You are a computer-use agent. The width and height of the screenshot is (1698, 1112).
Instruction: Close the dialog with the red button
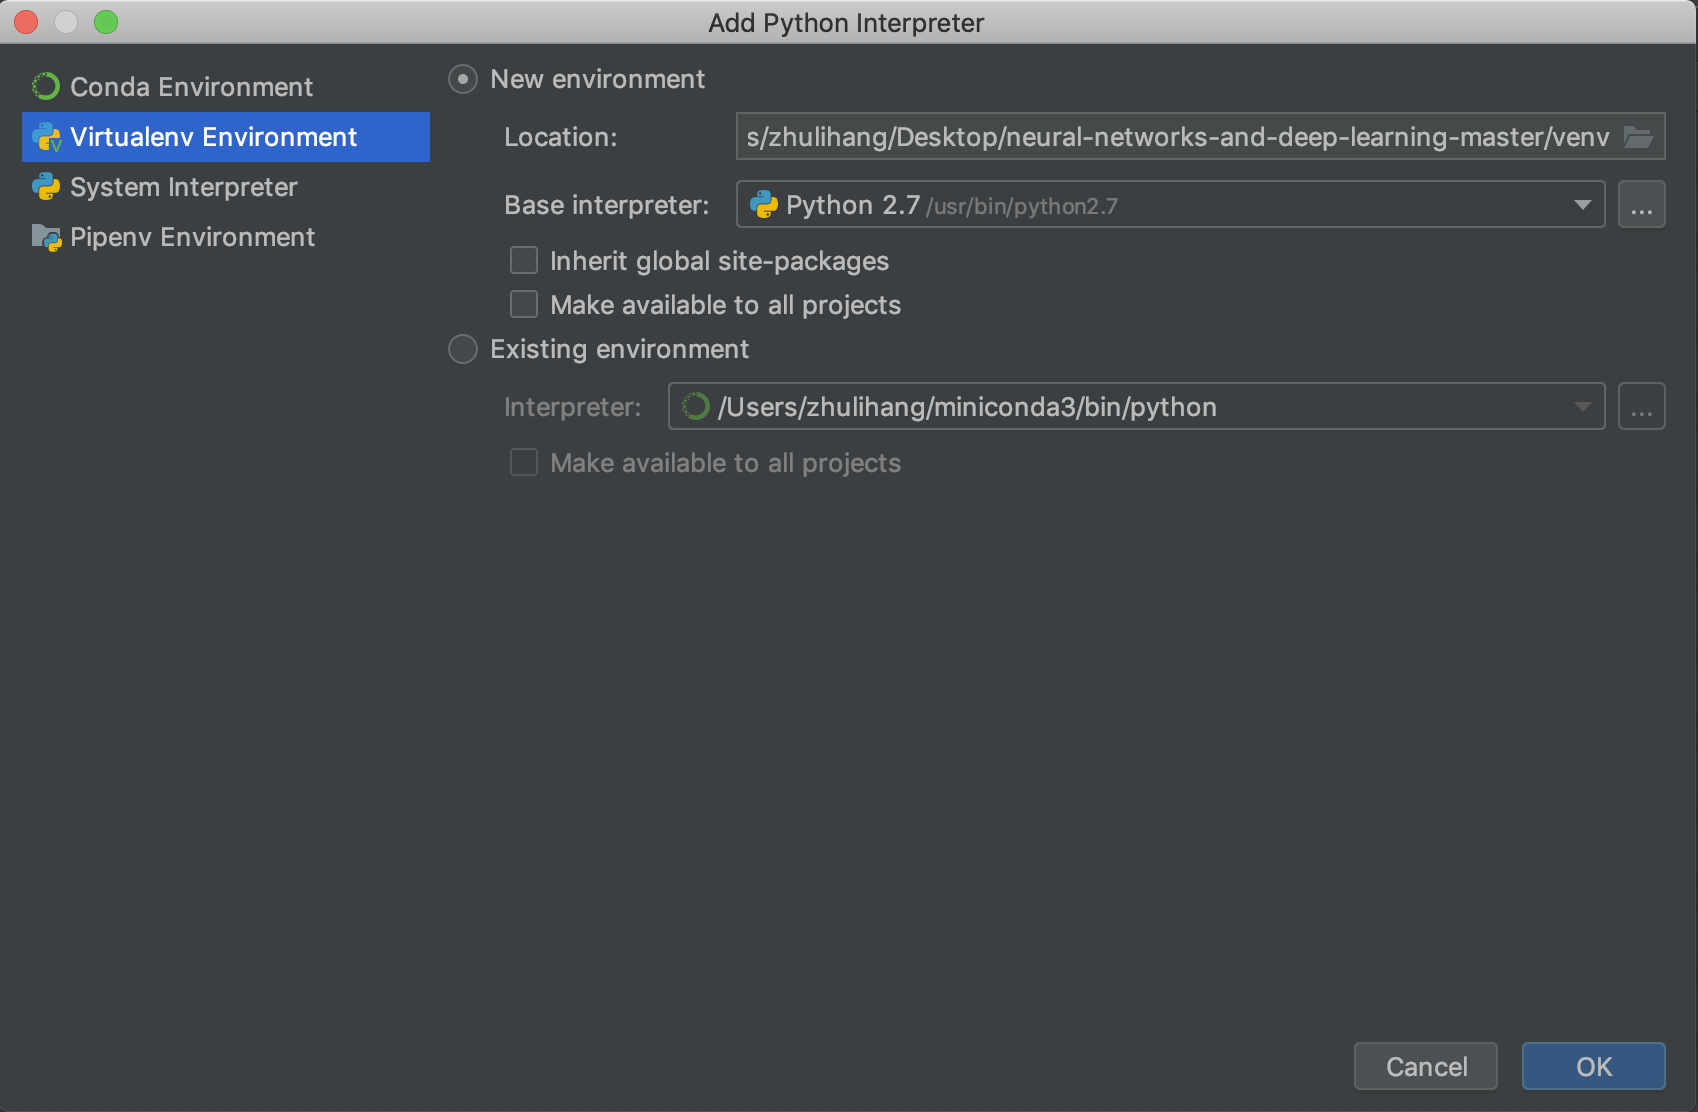click(26, 22)
